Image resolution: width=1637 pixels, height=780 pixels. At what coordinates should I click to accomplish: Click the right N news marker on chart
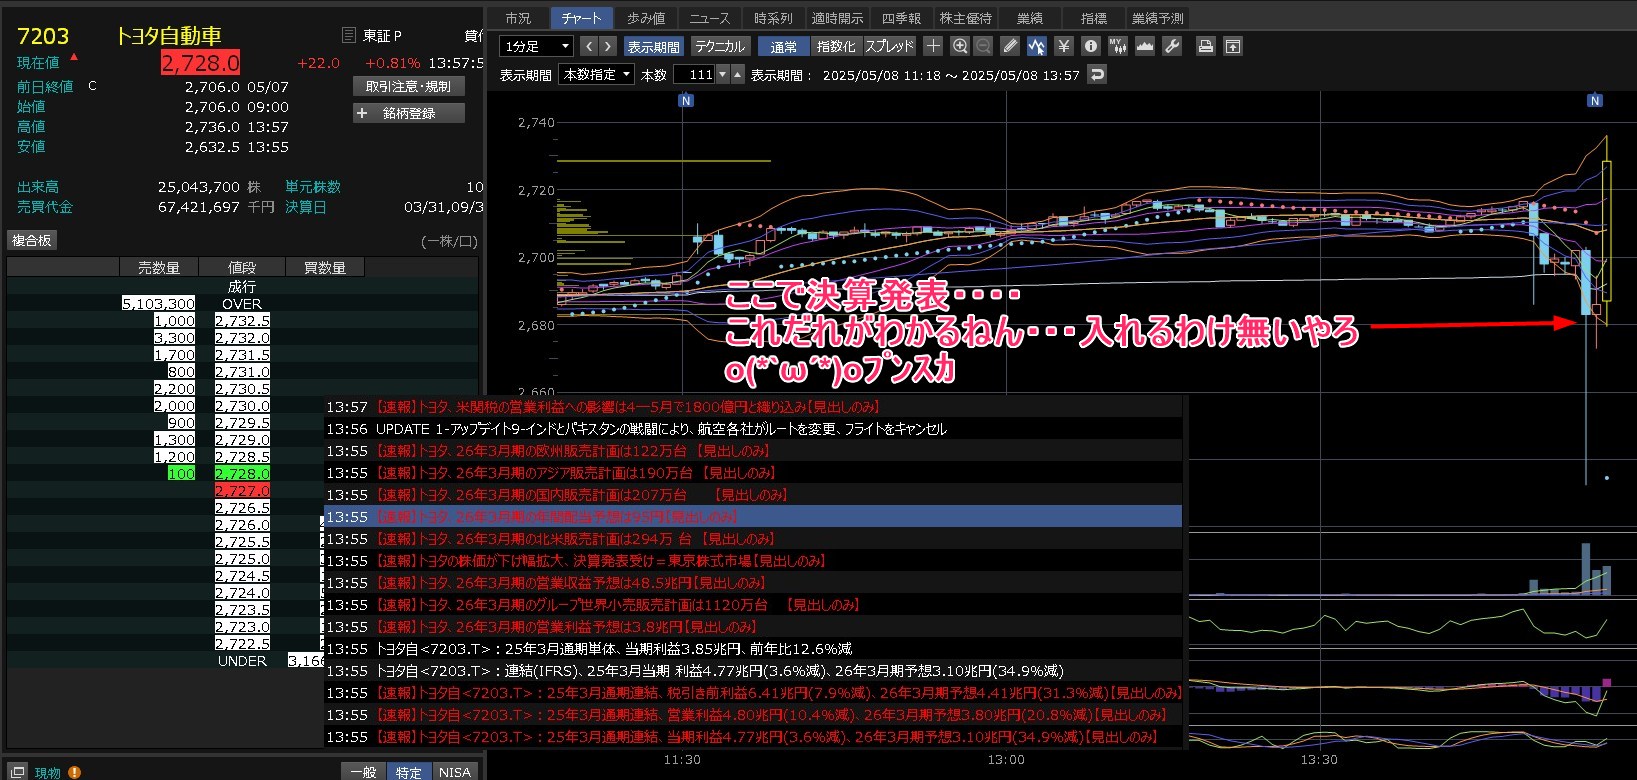(1595, 100)
